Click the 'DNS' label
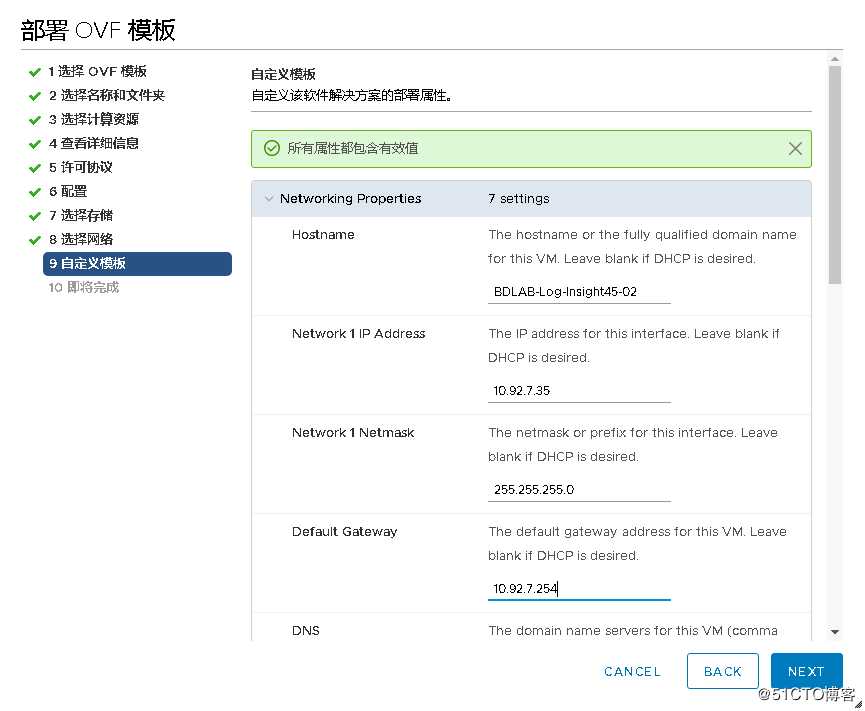Image resolution: width=865 pixels, height=711 pixels. 306,630
